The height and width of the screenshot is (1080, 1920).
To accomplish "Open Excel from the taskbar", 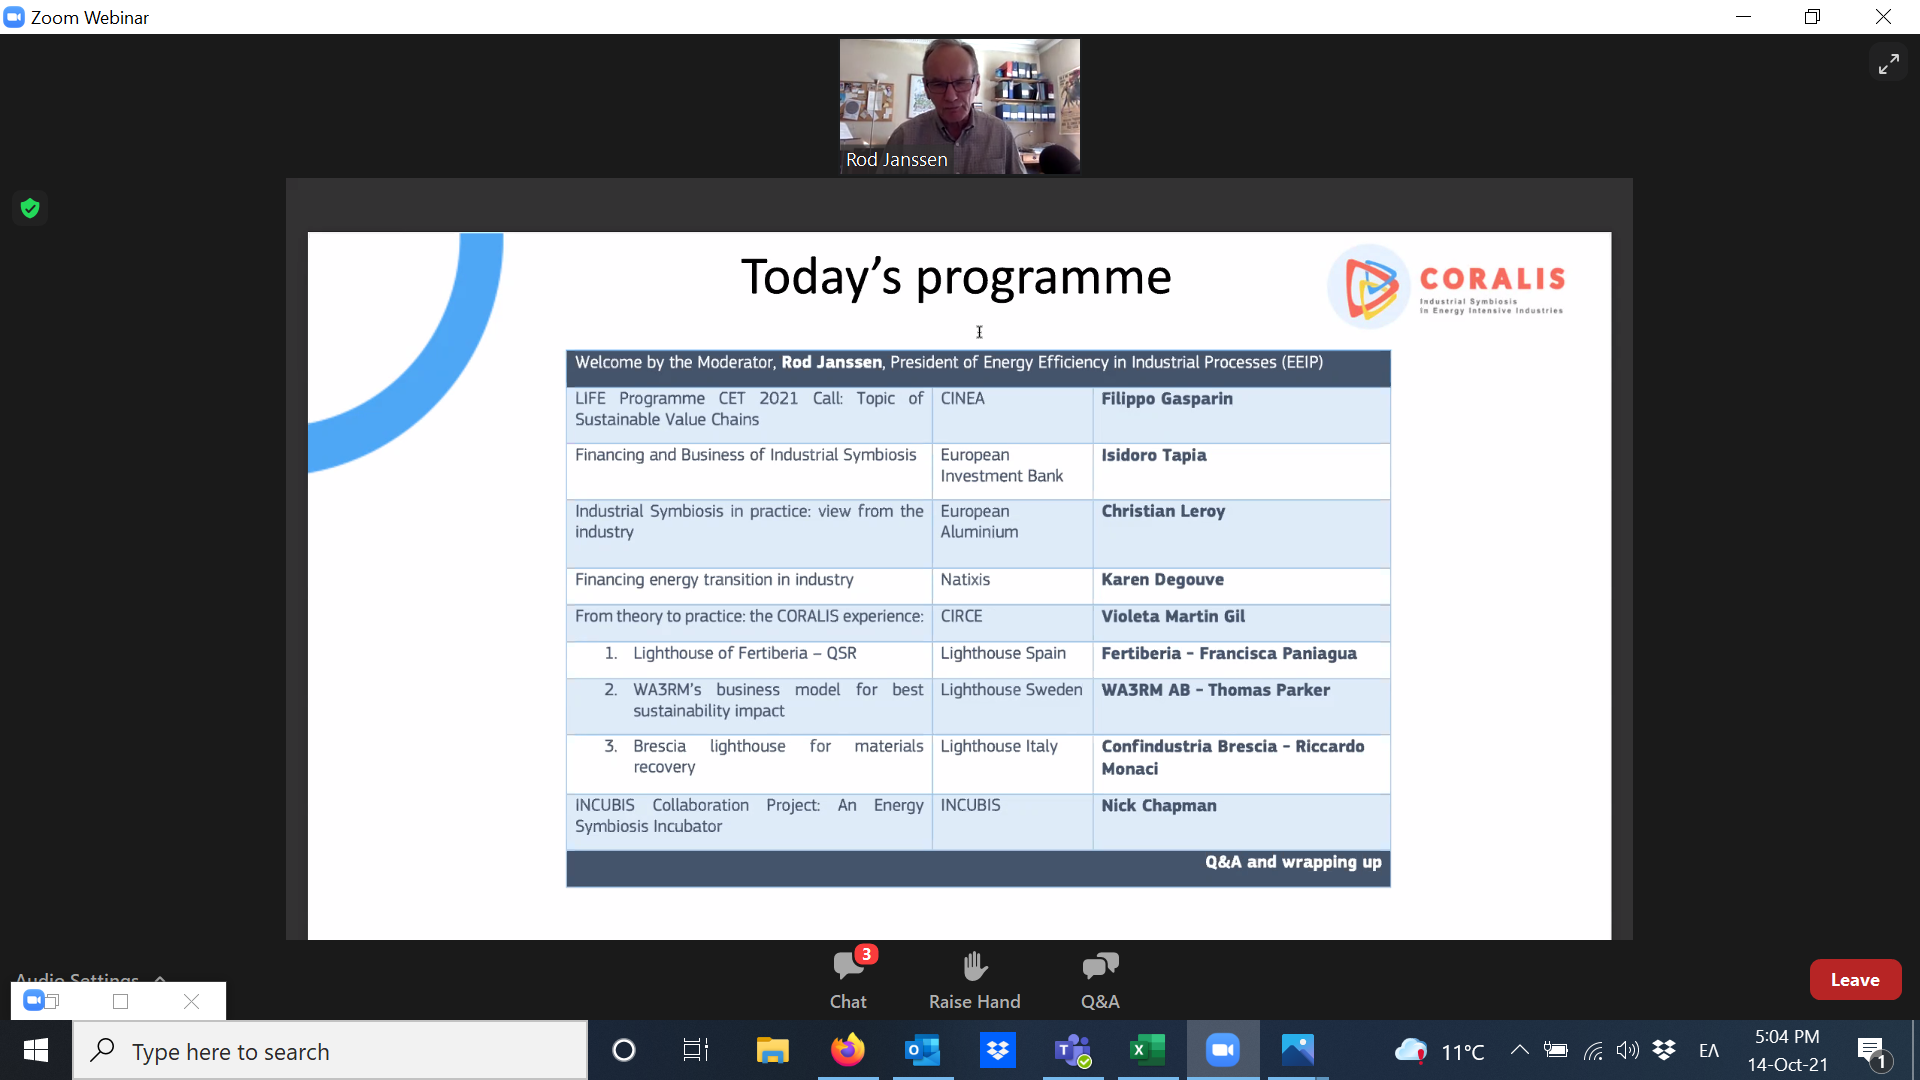I will coord(1148,1051).
